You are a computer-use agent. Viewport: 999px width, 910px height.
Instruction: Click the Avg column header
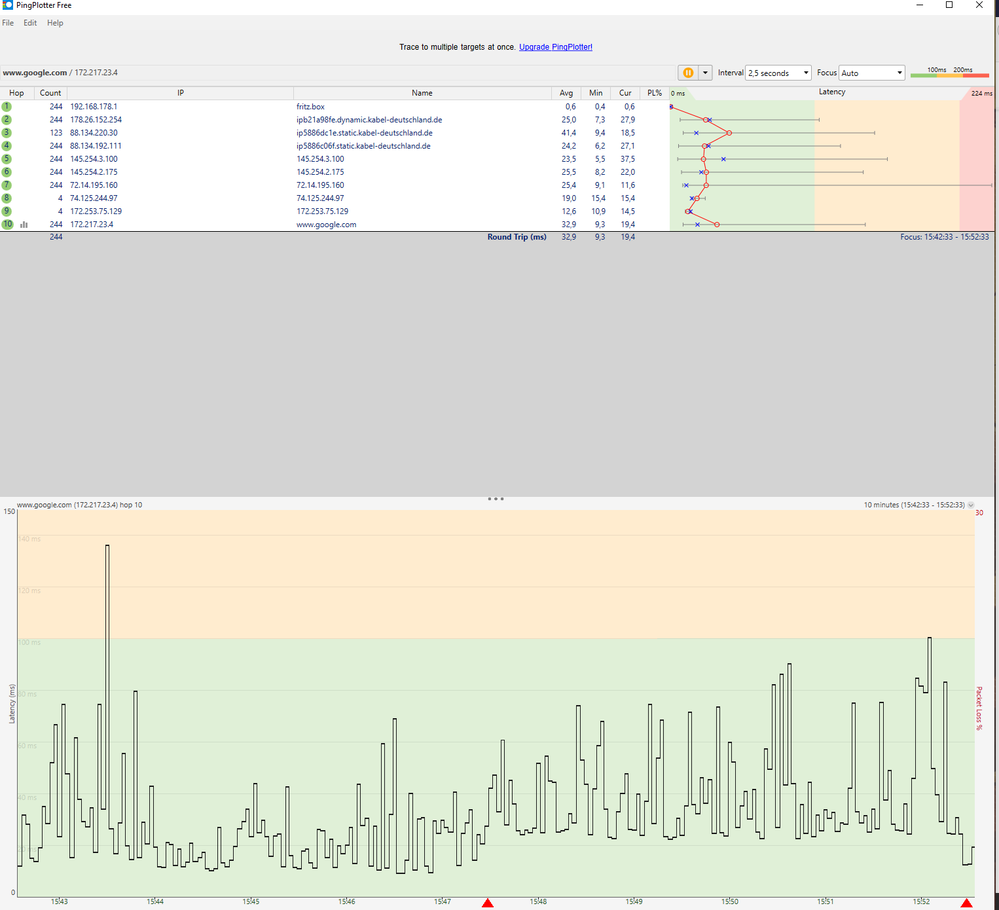566,93
